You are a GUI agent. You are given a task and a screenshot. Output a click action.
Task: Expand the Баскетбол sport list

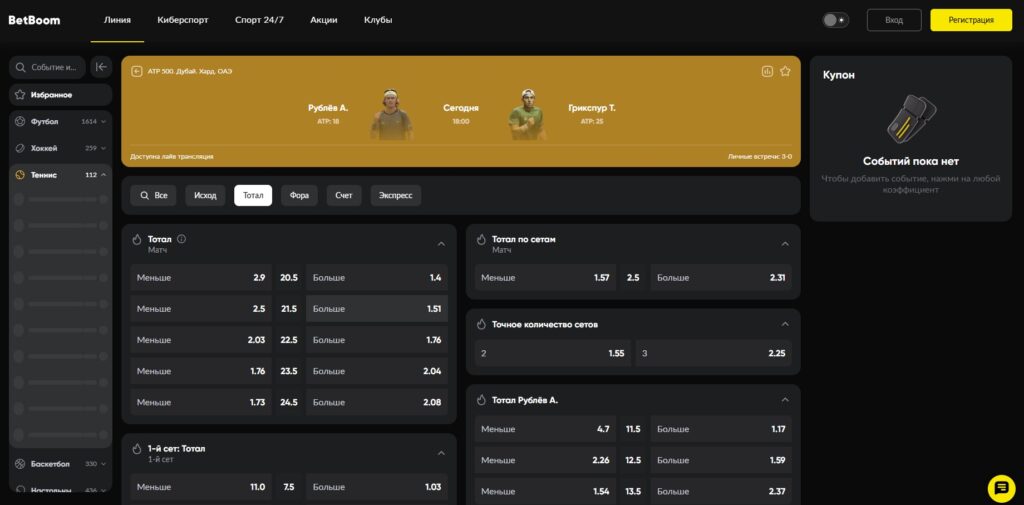tap(103, 464)
